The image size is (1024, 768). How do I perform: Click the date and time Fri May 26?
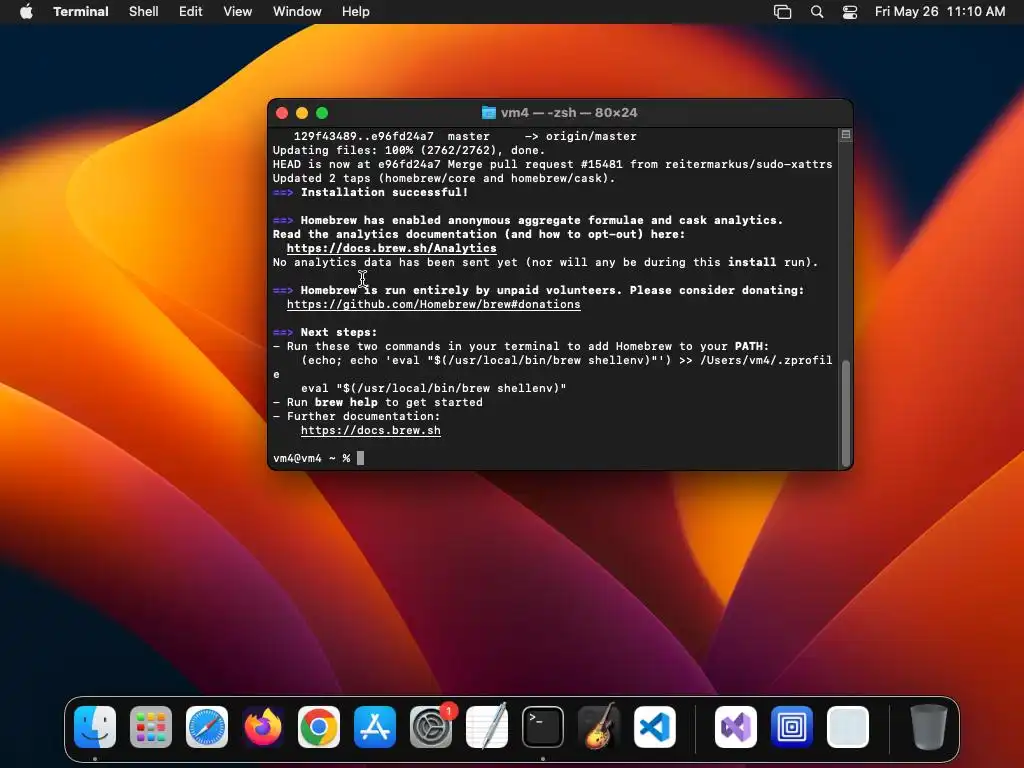pyautogui.click(x=940, y=11)
